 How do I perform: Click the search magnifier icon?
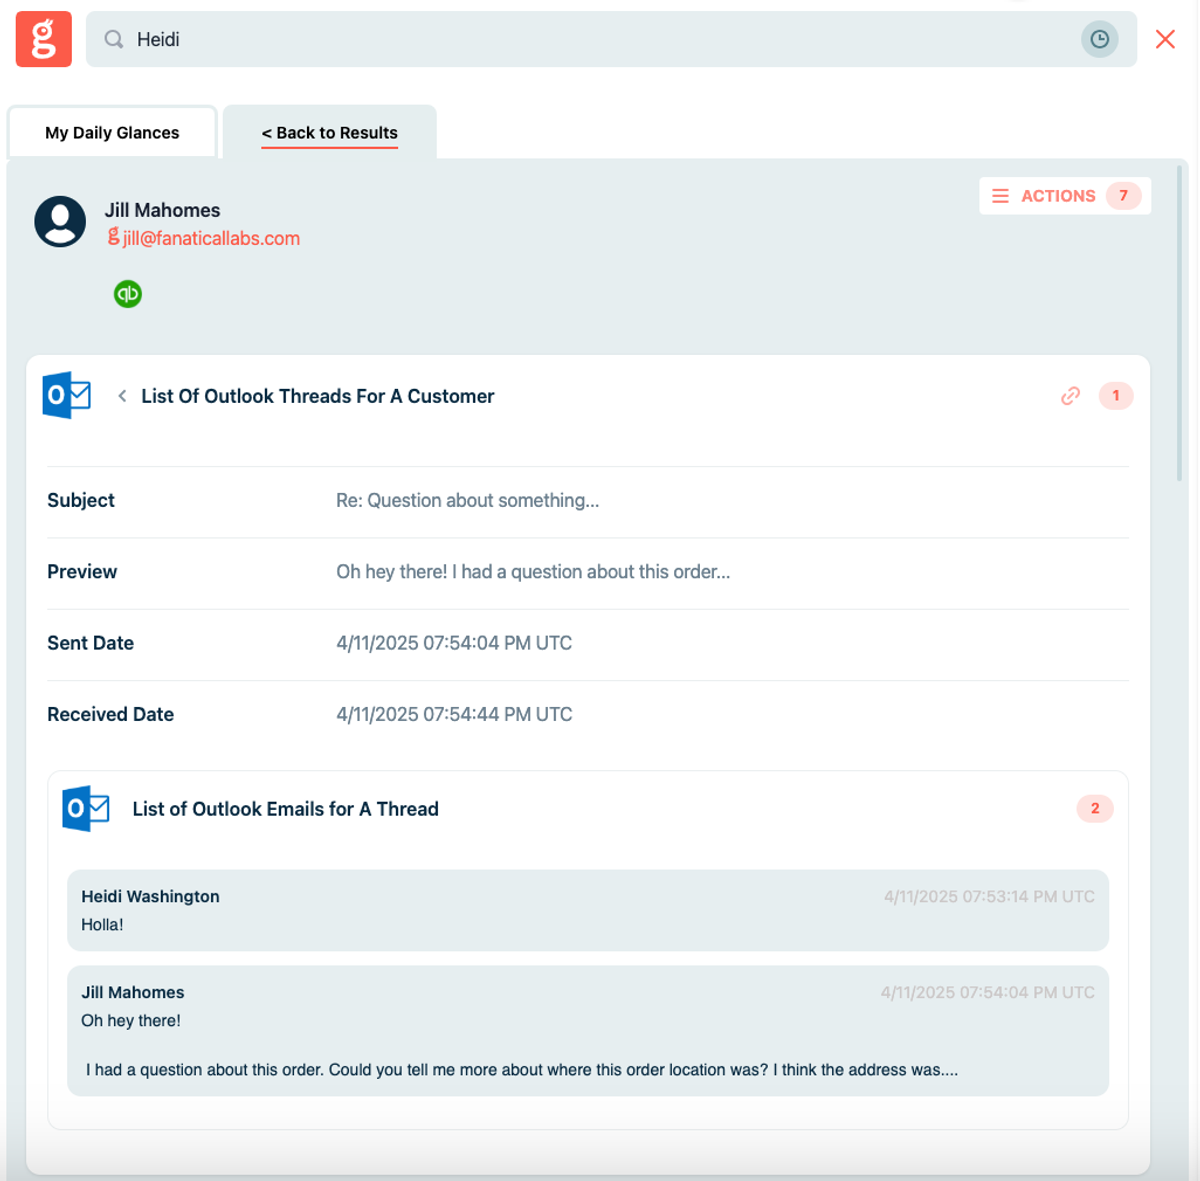114,39
